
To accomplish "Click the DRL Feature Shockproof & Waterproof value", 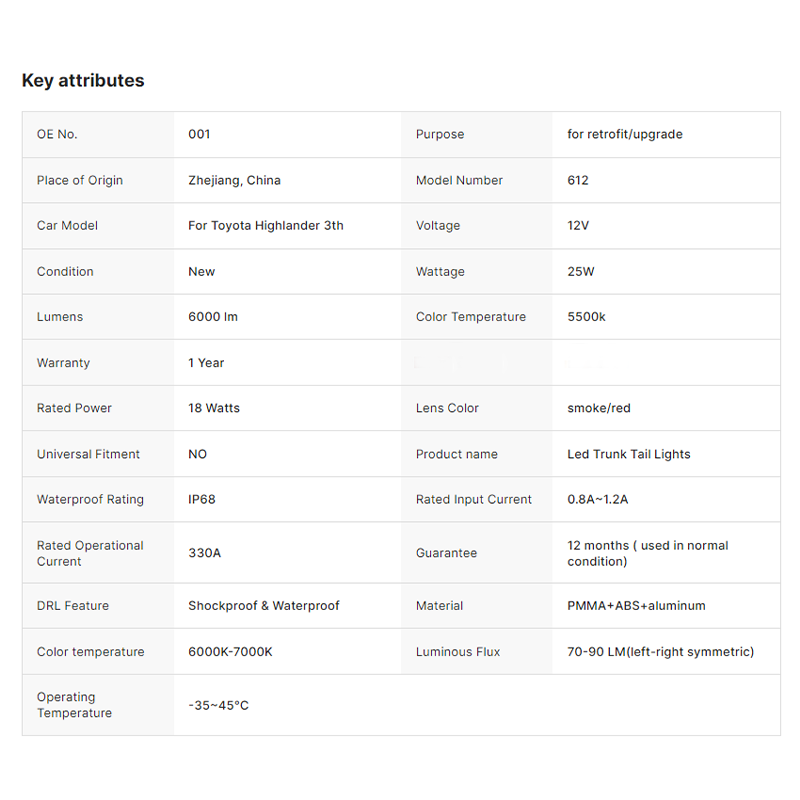I will coord(264,606).
